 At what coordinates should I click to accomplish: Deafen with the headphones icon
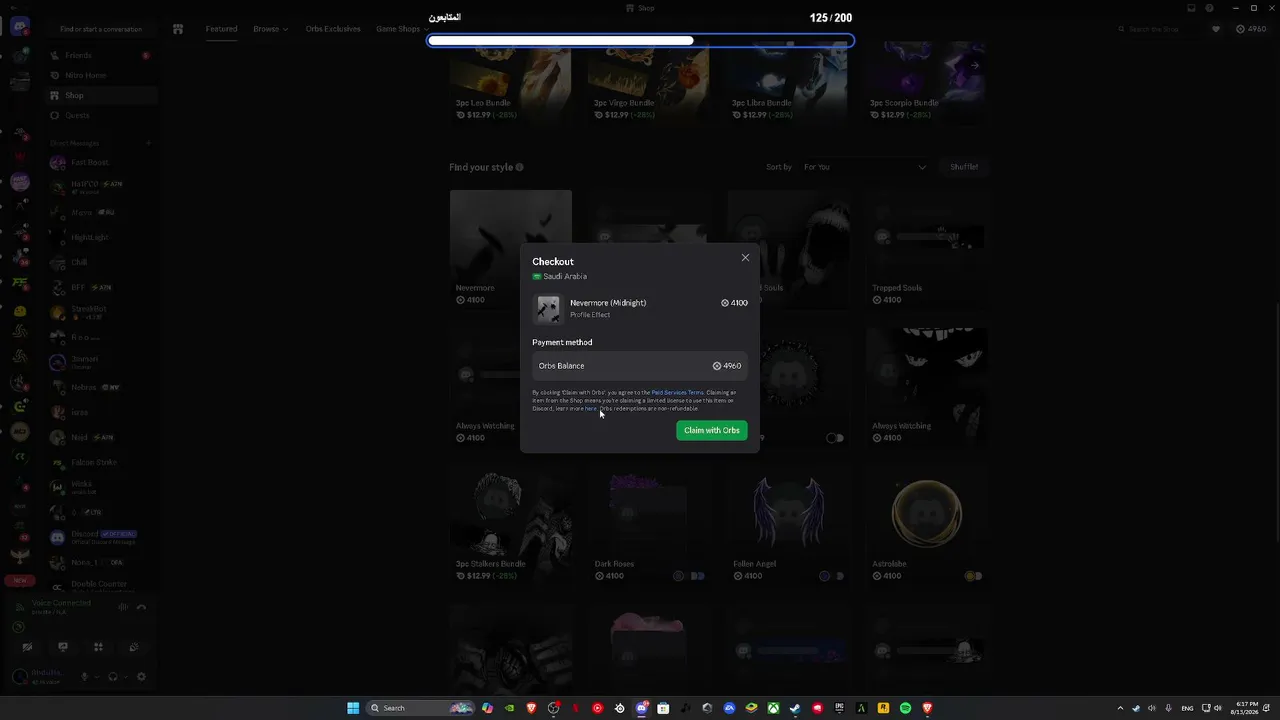coord(112,677)
